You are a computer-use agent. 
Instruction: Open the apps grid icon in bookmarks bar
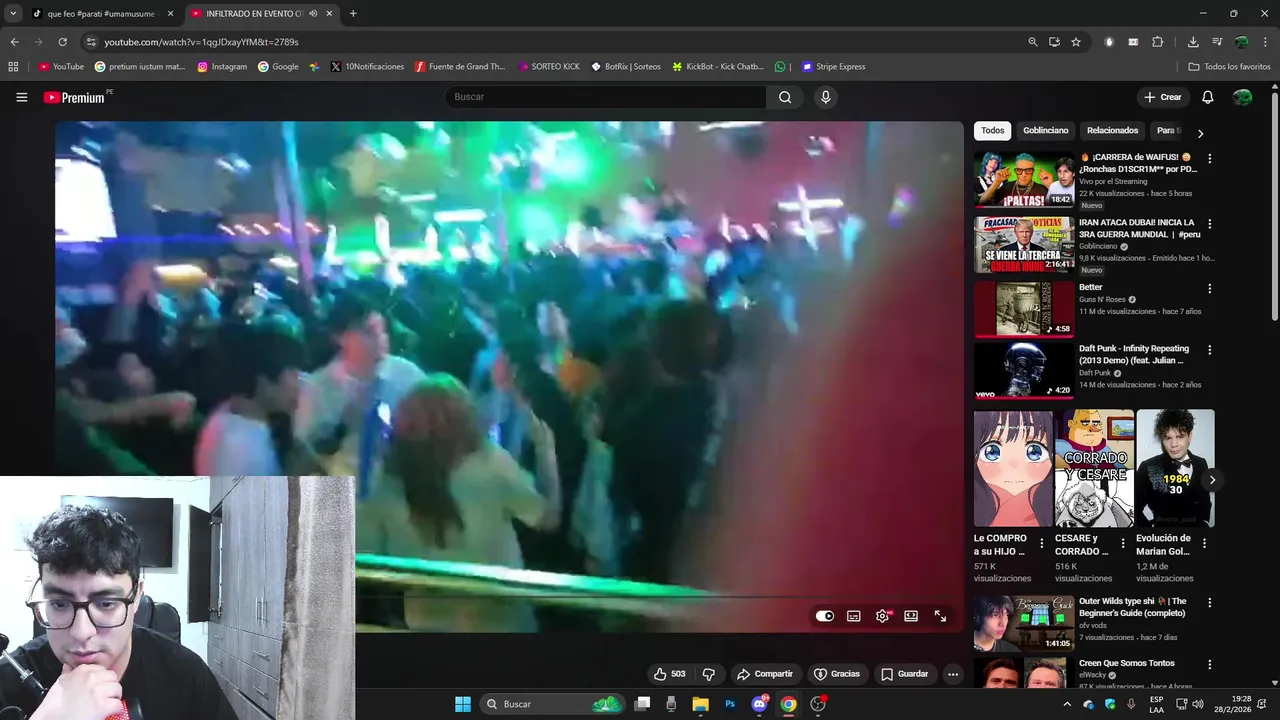[x=13, y=67]
